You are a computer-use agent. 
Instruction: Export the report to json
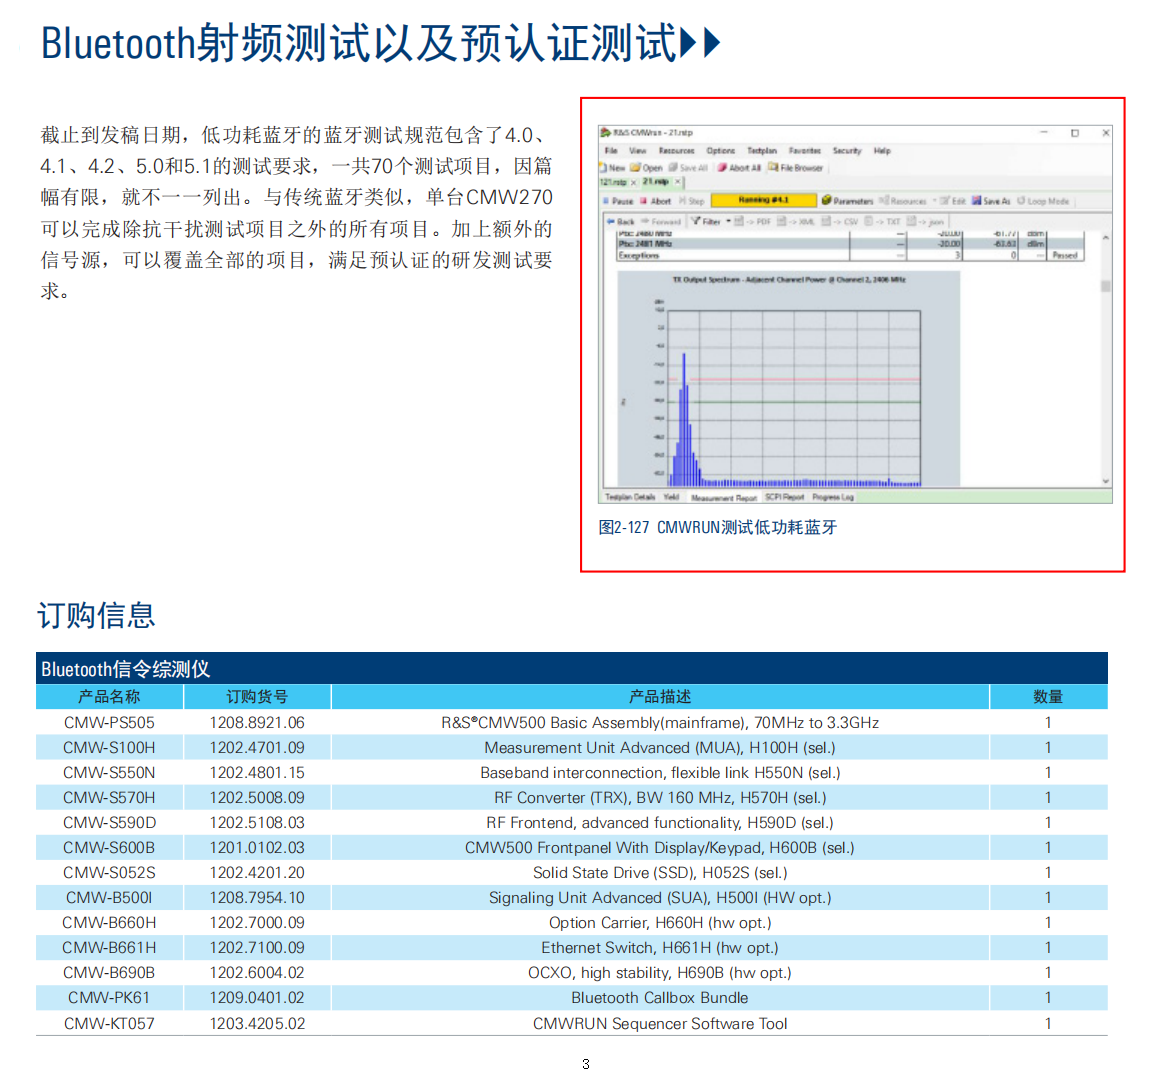pyautogui.click(x=926, y=221)
